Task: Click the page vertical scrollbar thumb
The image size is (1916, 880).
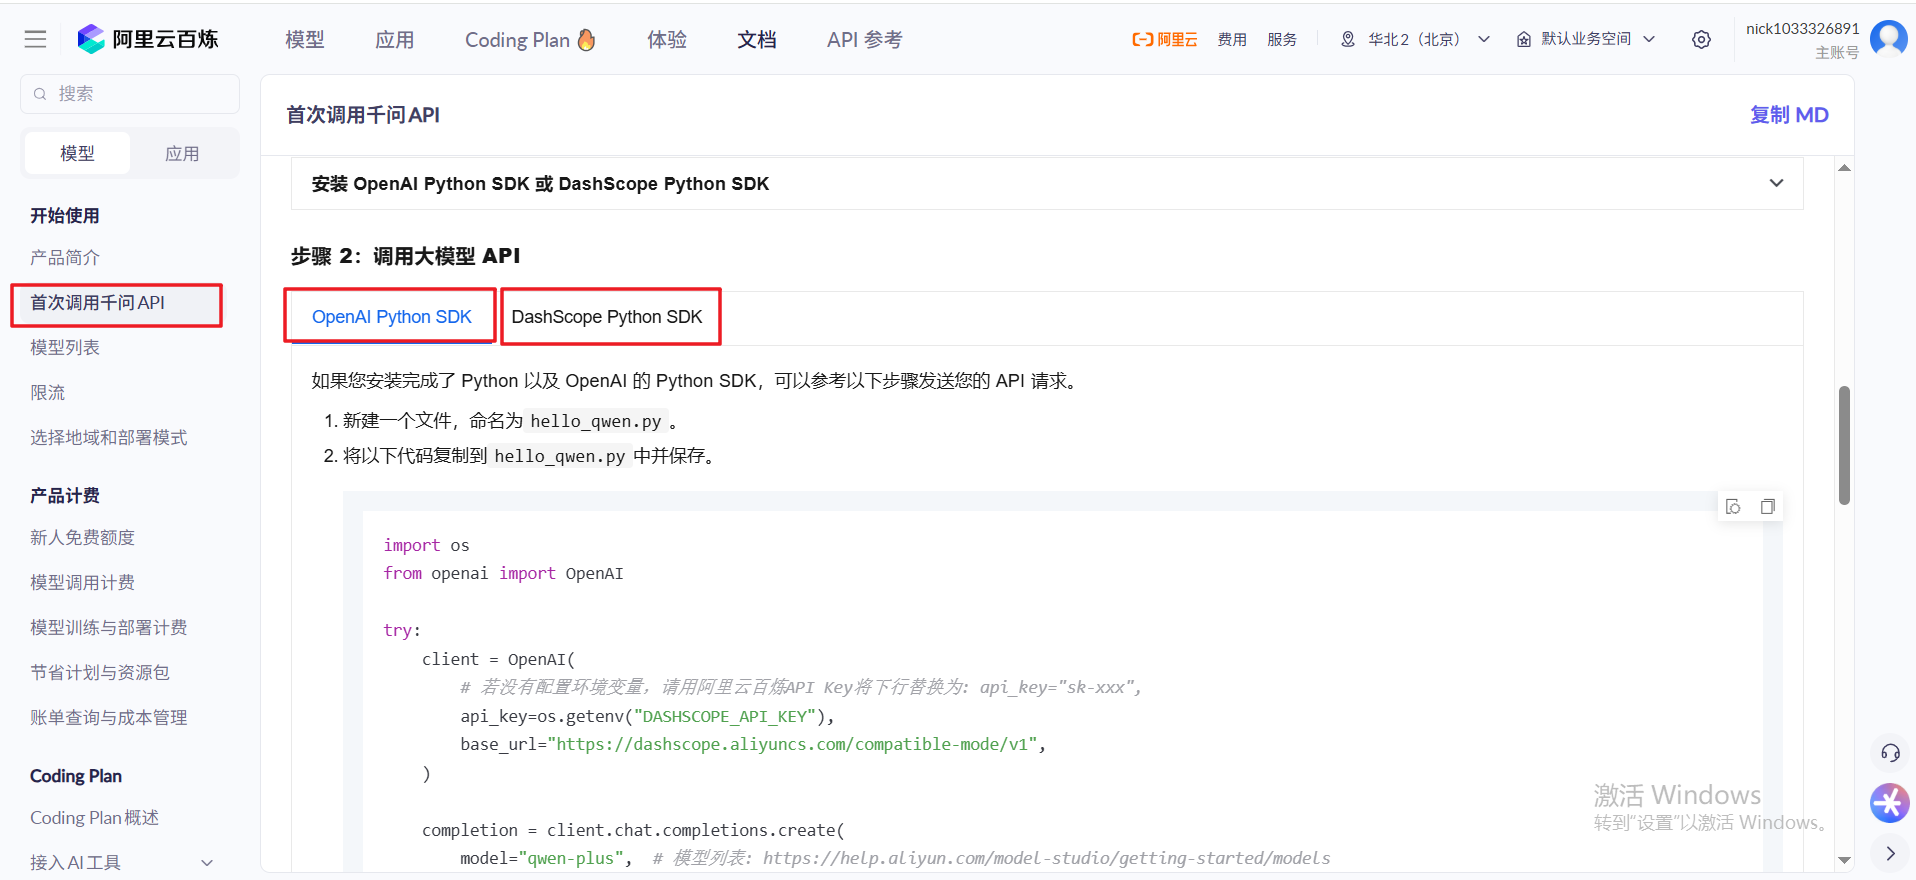Action: click(1844, 445)
